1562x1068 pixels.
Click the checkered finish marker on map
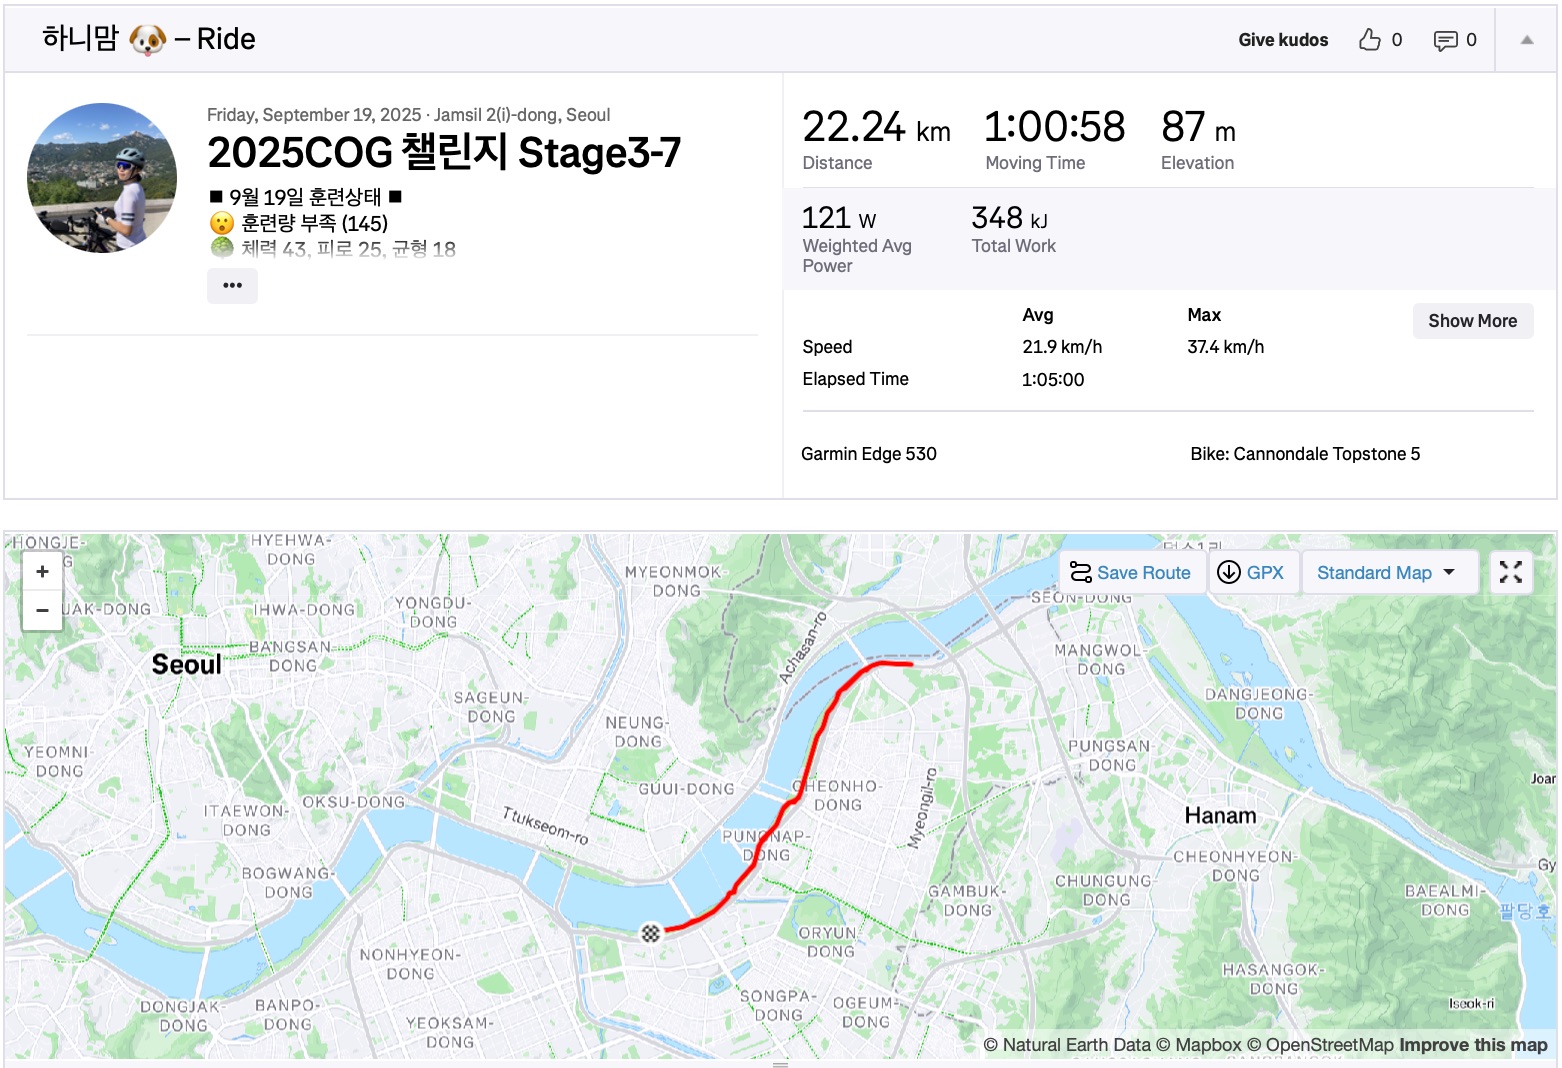tap(651, 933)
